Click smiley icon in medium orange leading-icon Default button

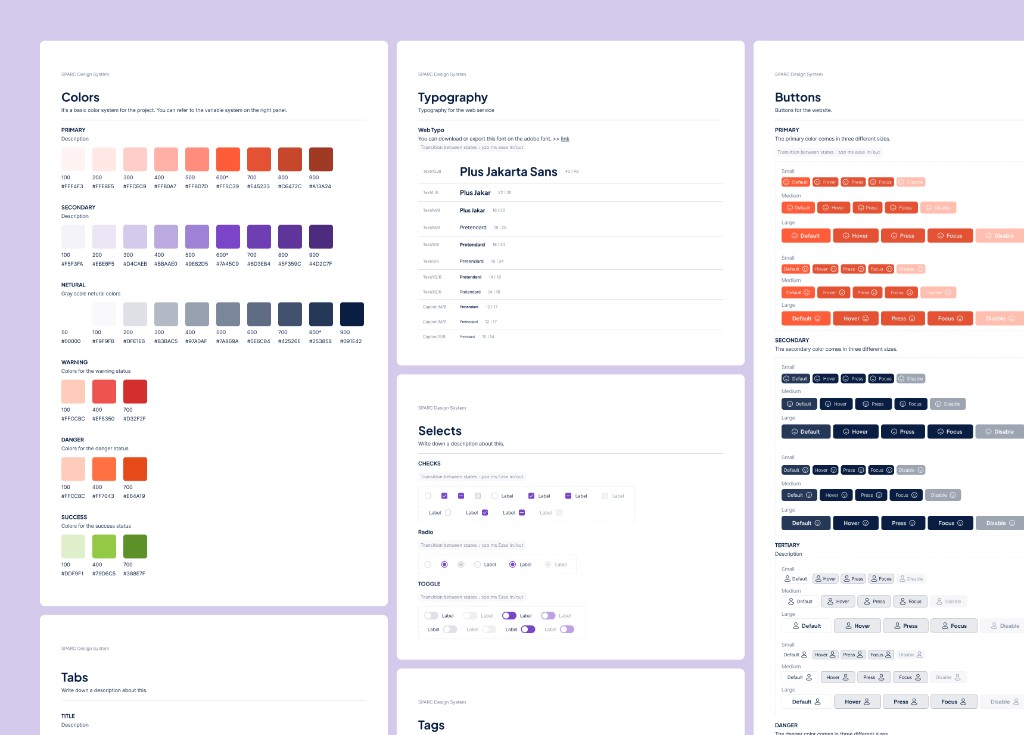click(x=790, y=208)
